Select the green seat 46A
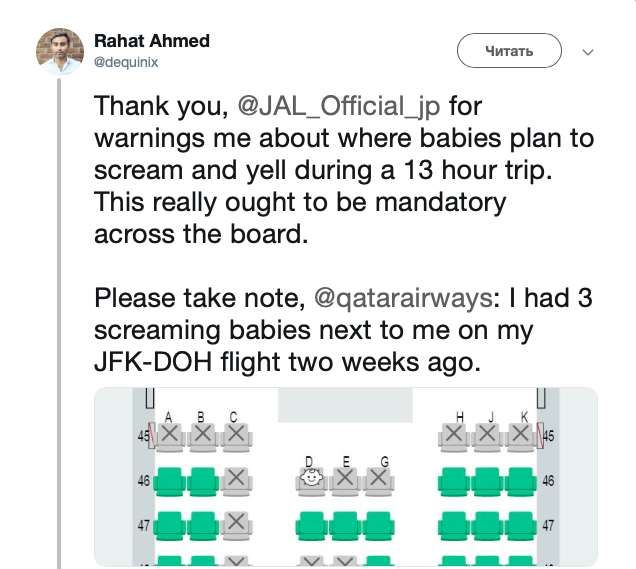 pos(170,481)
